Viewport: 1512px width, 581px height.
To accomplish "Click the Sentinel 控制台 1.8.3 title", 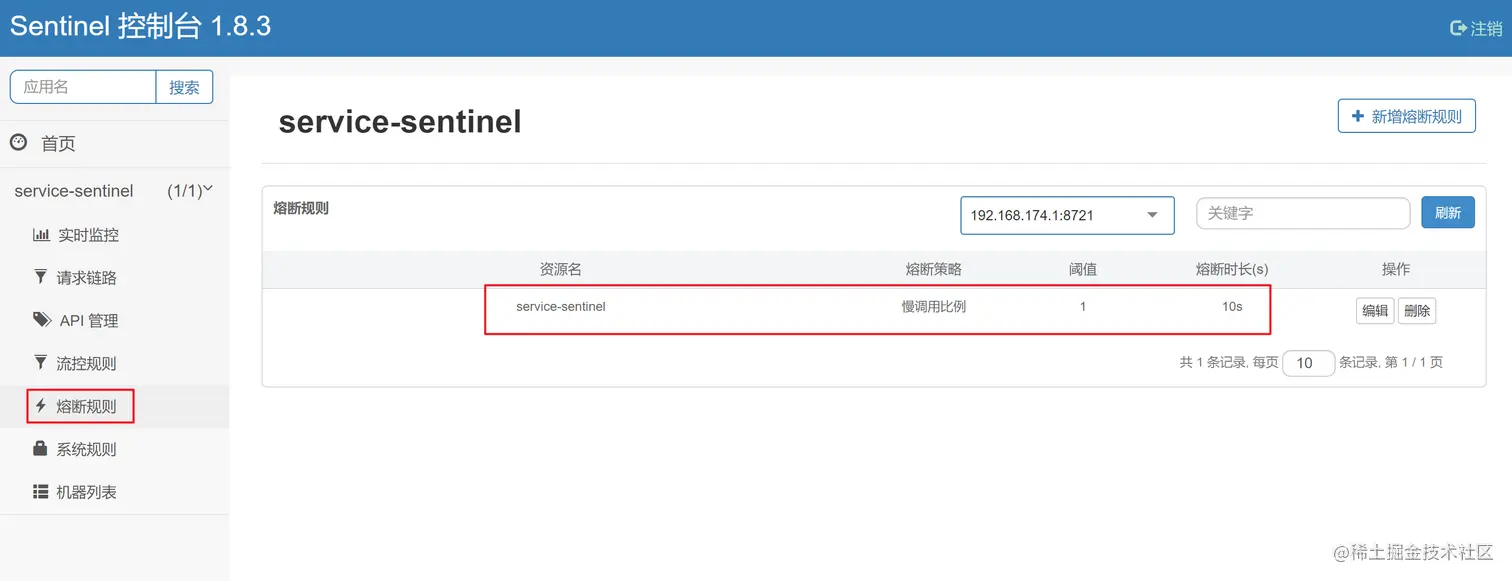I will coord(141,26).
